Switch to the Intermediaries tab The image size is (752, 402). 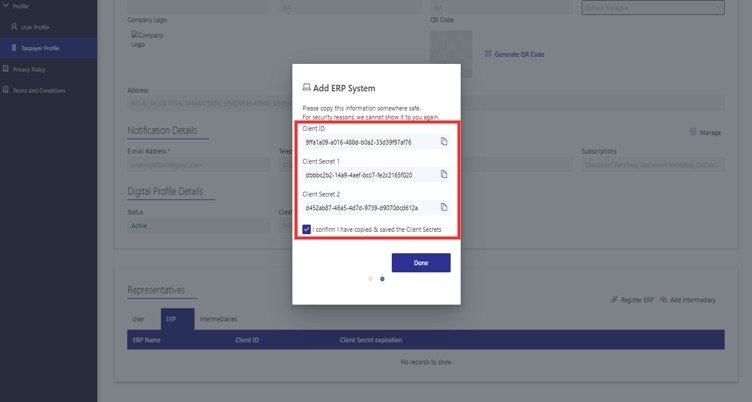(218, 319)
